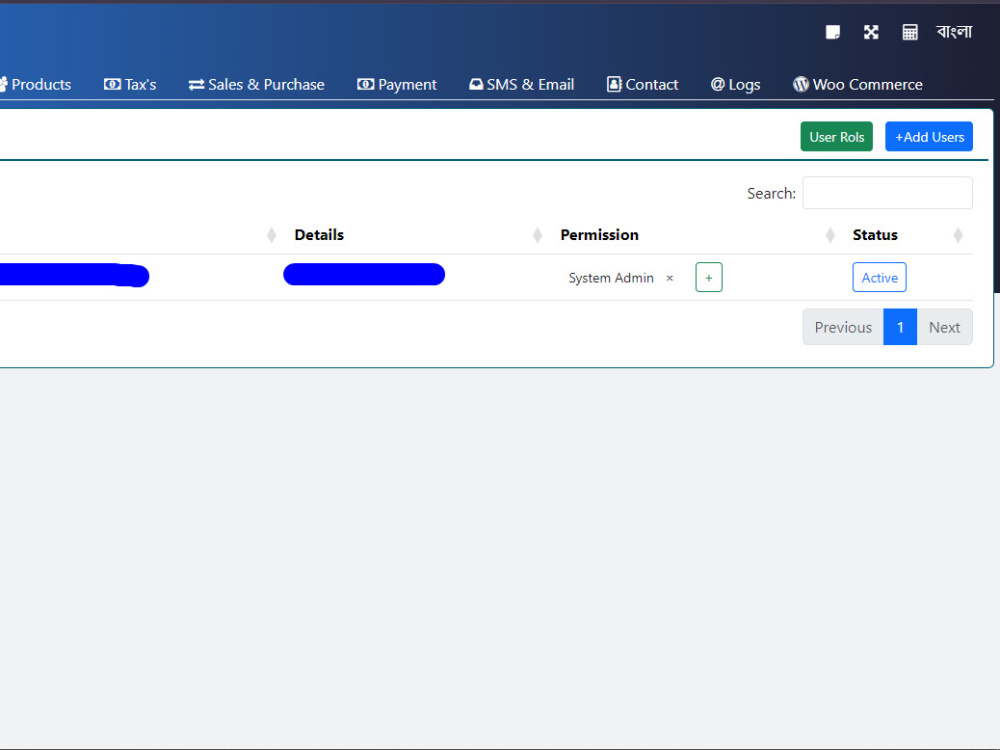
Task: Add a permission with the plus button
Action: [709, 277]
